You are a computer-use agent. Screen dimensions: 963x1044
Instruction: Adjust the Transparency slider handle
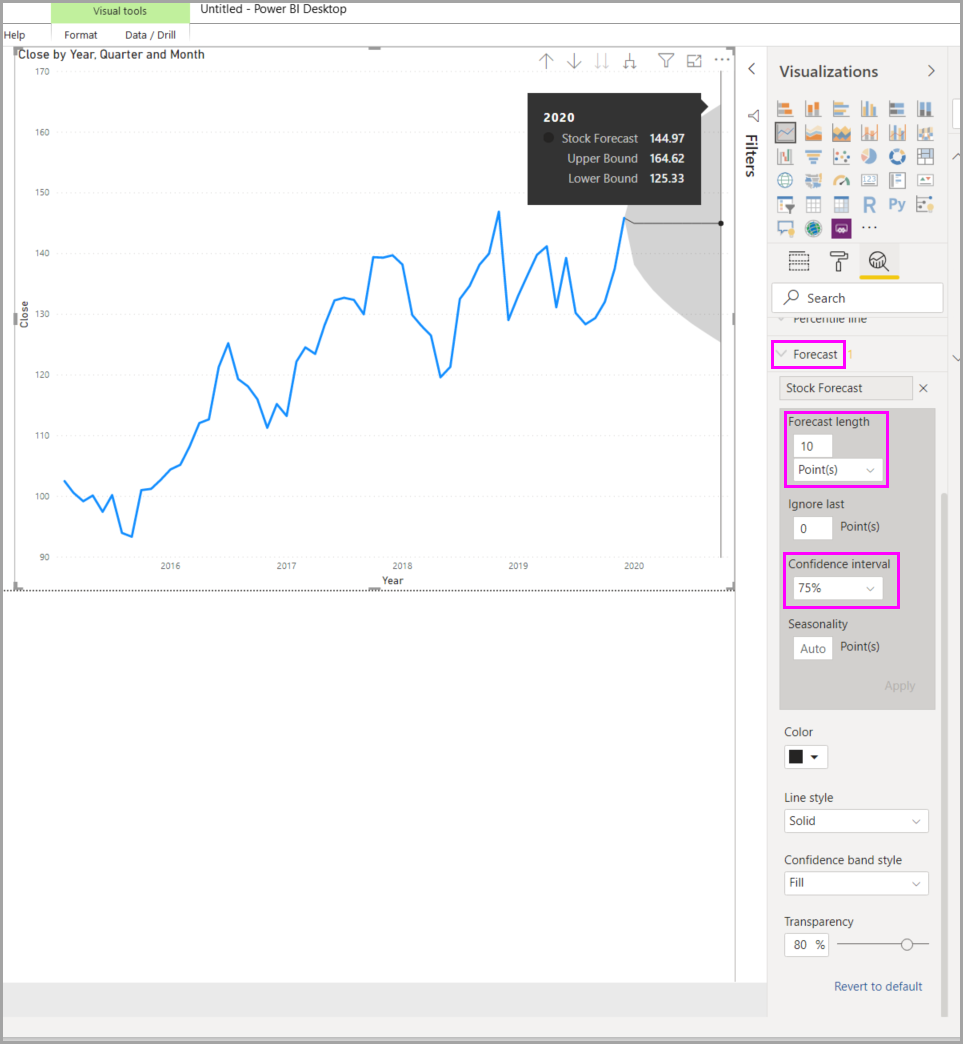(x=907, y=944)
